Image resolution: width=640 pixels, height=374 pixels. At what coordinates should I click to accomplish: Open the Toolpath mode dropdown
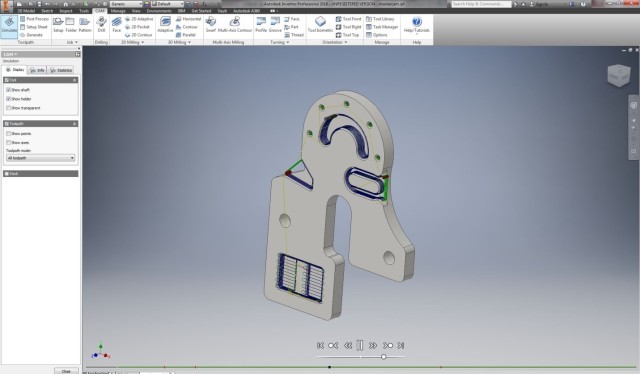40,158
